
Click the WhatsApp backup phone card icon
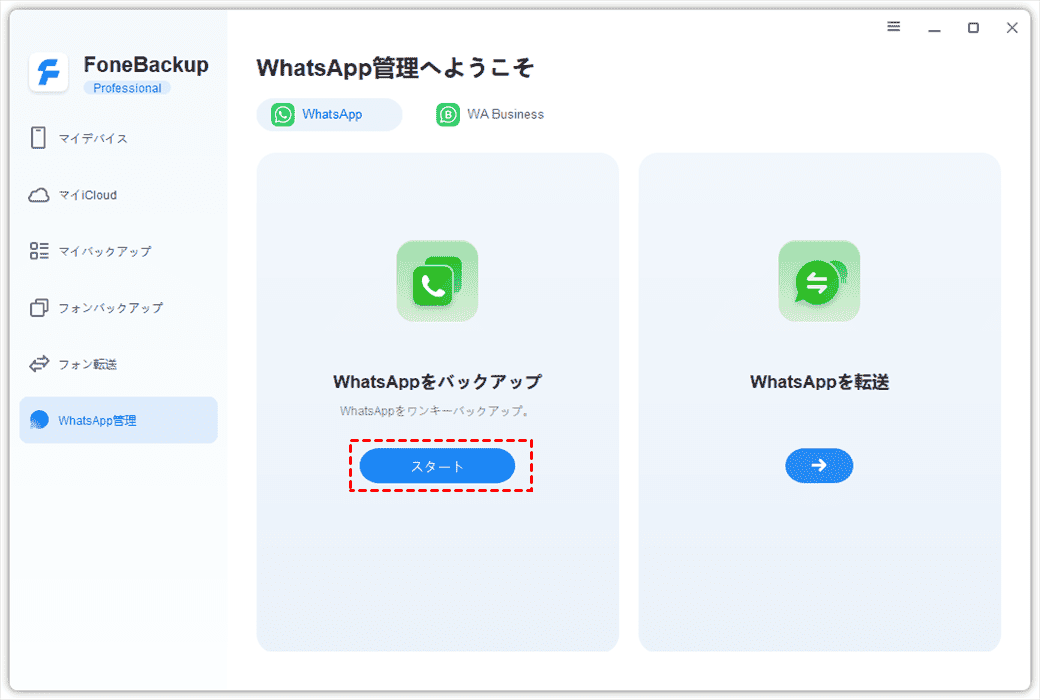pyautogui.click(x=437, y=281)
